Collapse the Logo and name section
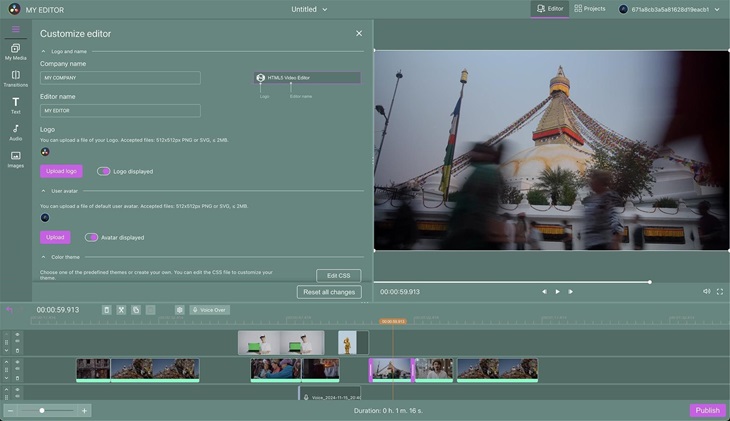The height and width of the screenshot is (421, 730). tap(43, 51)
